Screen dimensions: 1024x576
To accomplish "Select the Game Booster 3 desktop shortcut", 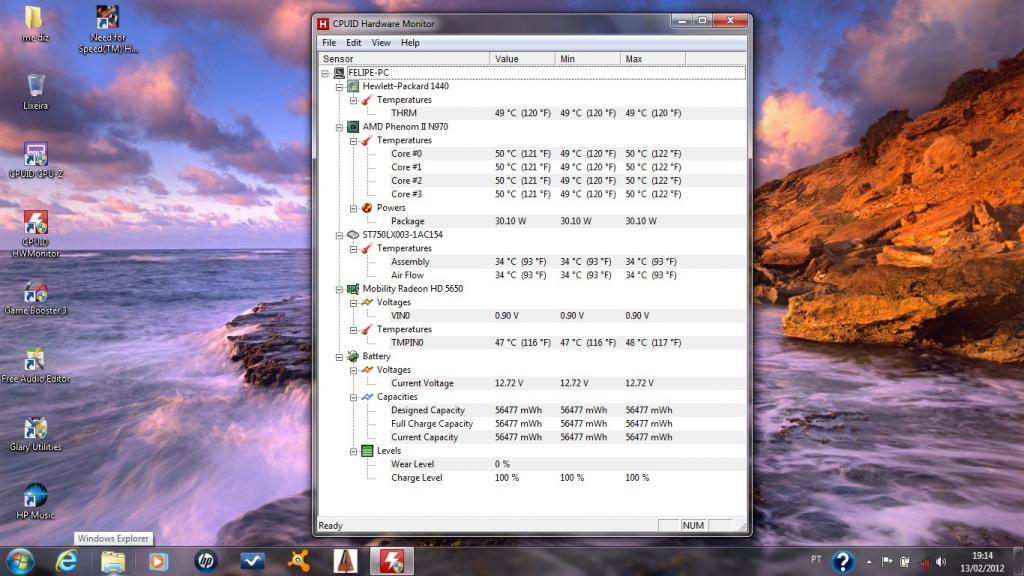I will 35,298.
